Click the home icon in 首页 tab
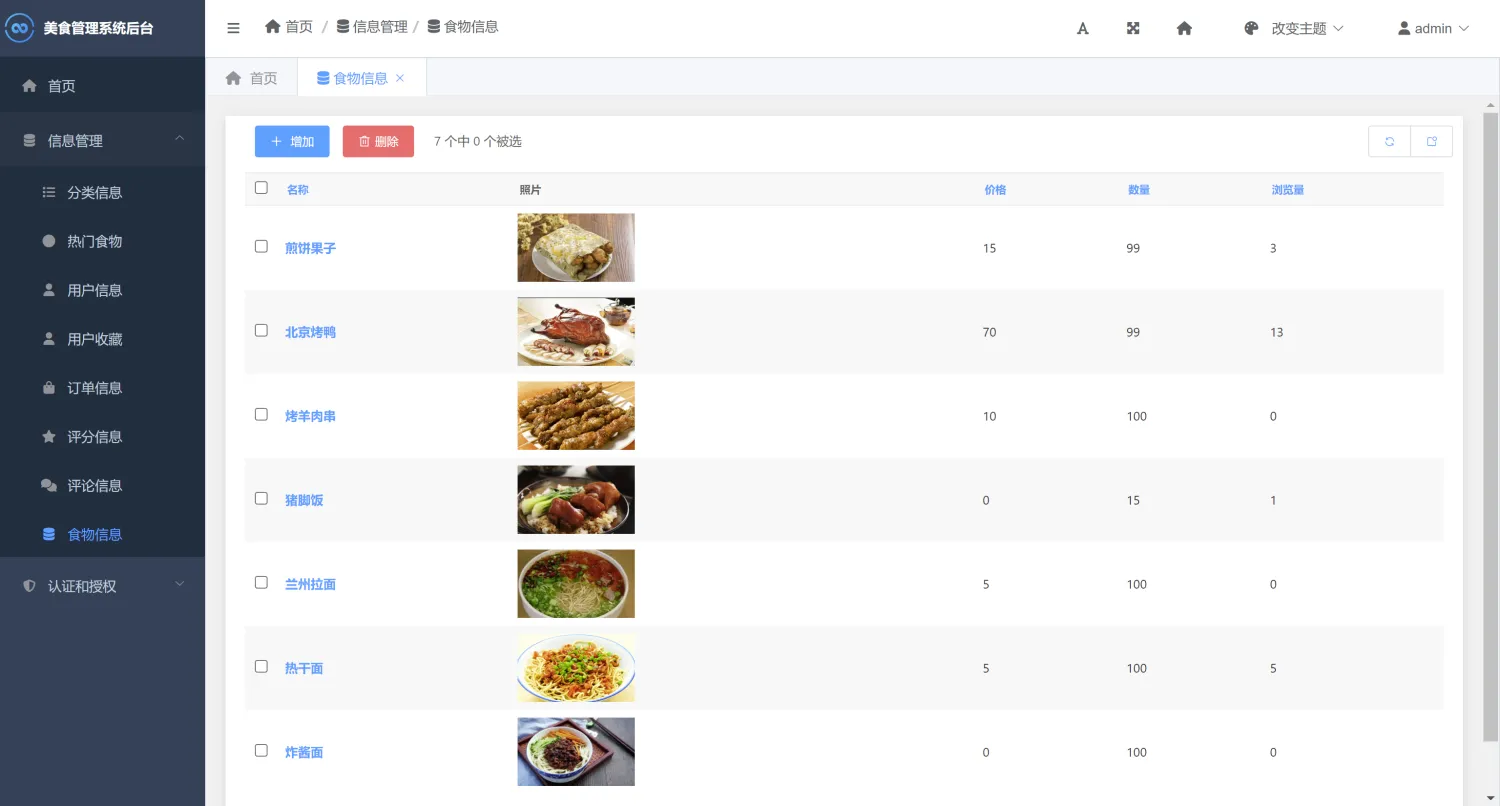 [234, 78]
